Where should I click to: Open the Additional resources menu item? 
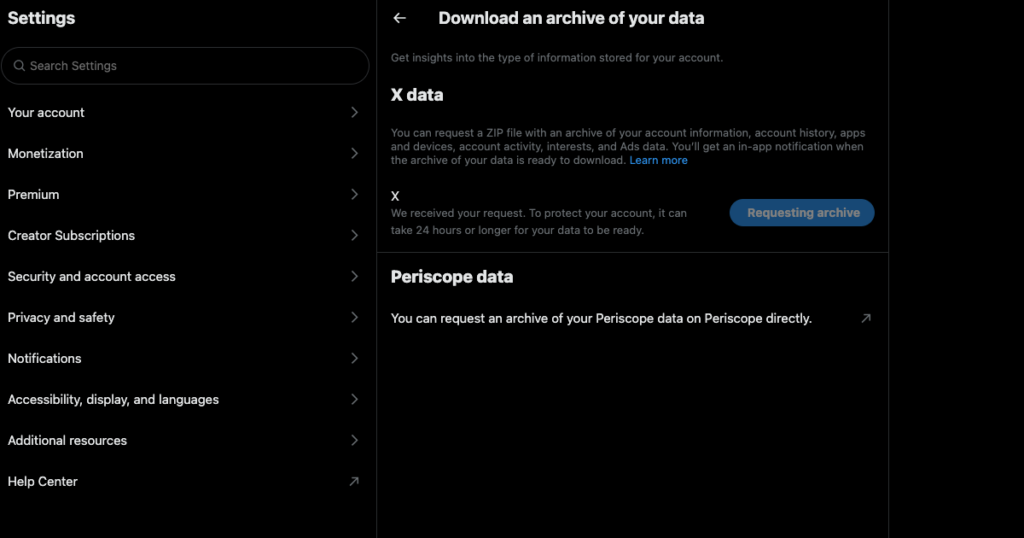[x=68, y=441]
